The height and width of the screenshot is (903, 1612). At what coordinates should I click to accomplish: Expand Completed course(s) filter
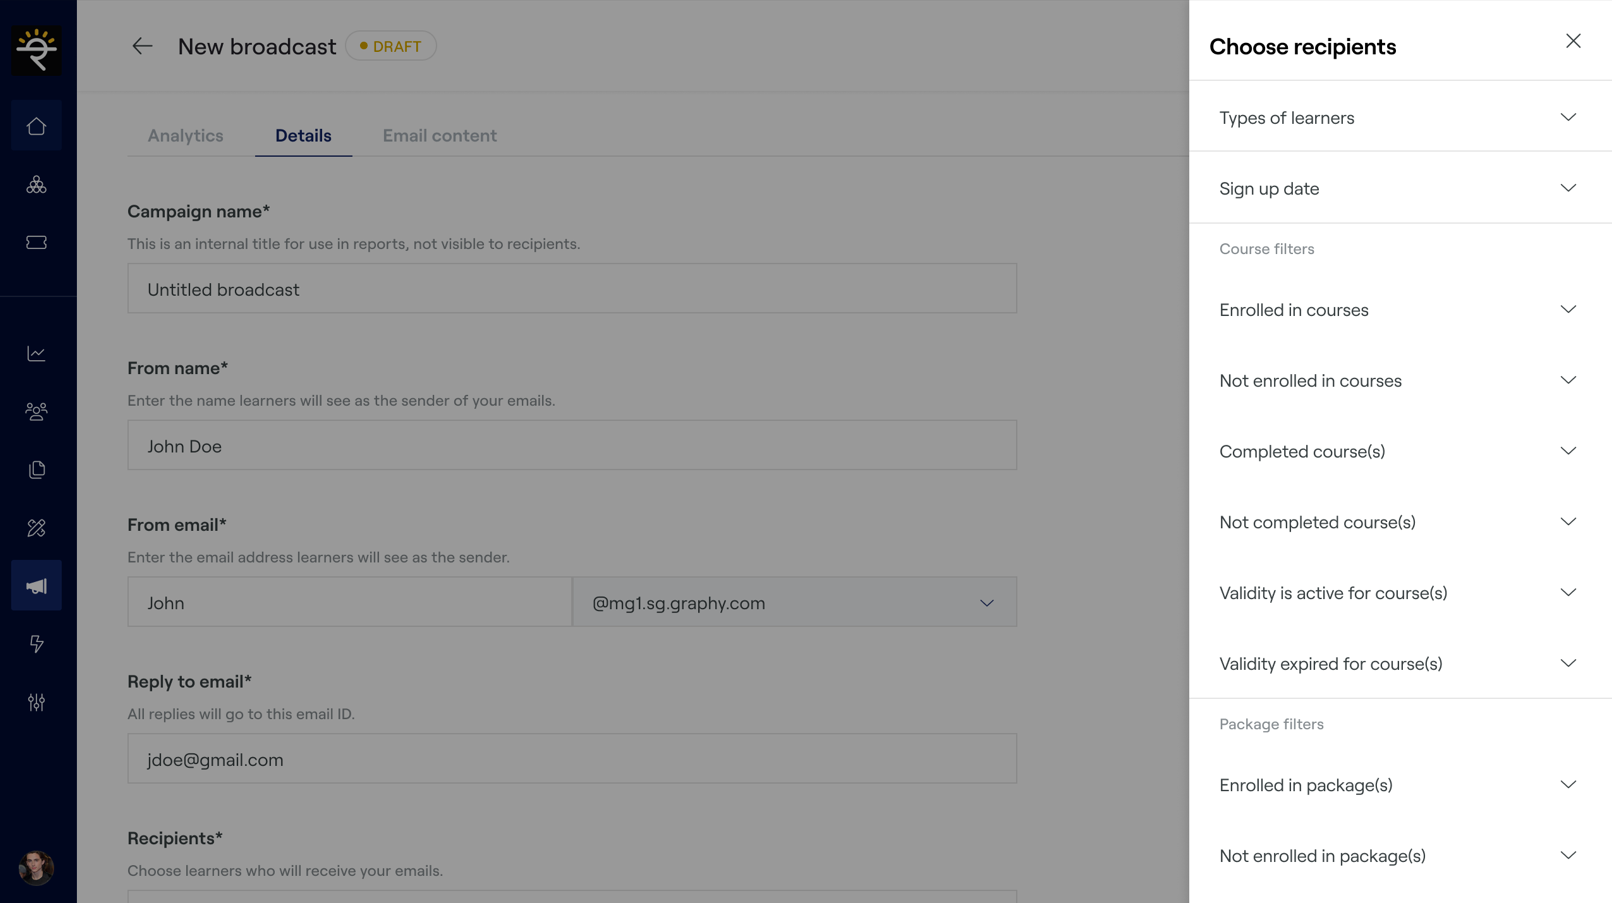pyautogui.click(x=1399, y=452)
